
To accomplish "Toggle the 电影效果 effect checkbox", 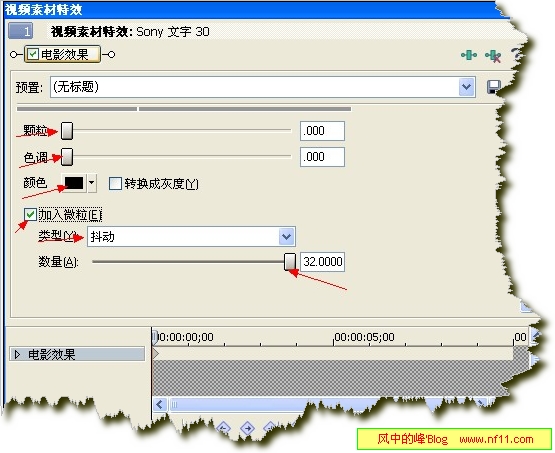I will (33, 54).
